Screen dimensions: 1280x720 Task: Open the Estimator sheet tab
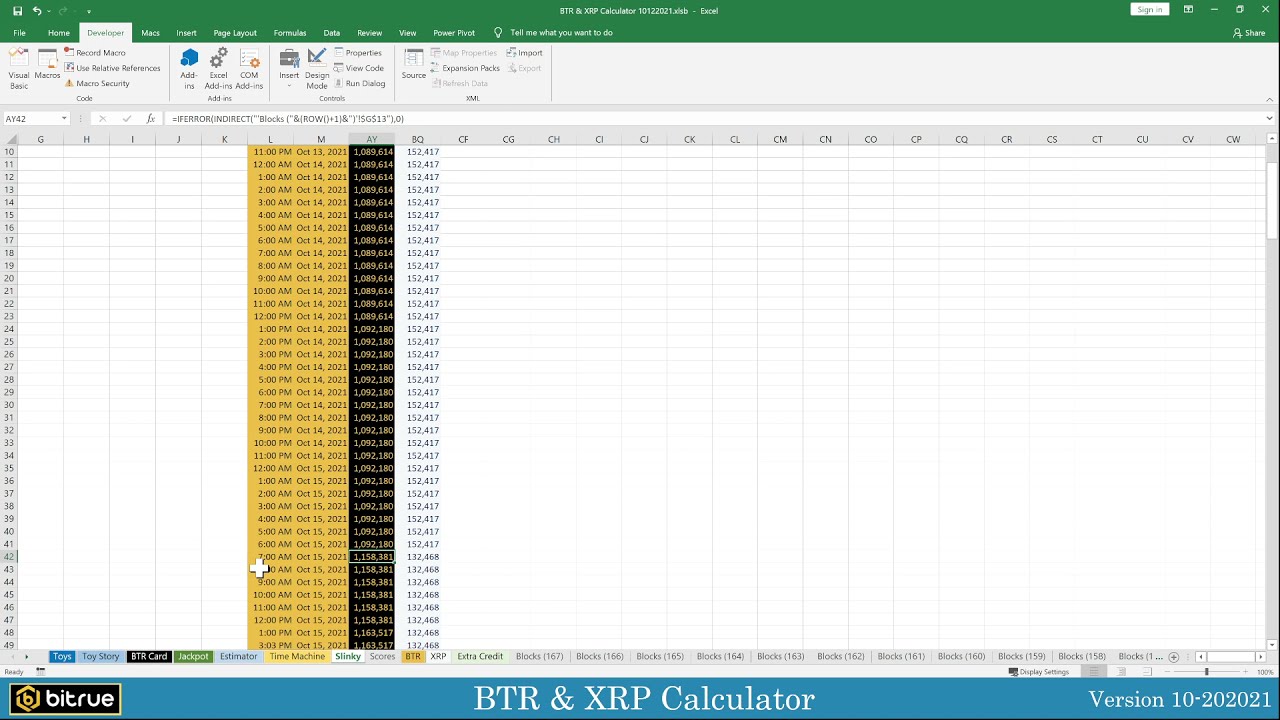(239, 657)
